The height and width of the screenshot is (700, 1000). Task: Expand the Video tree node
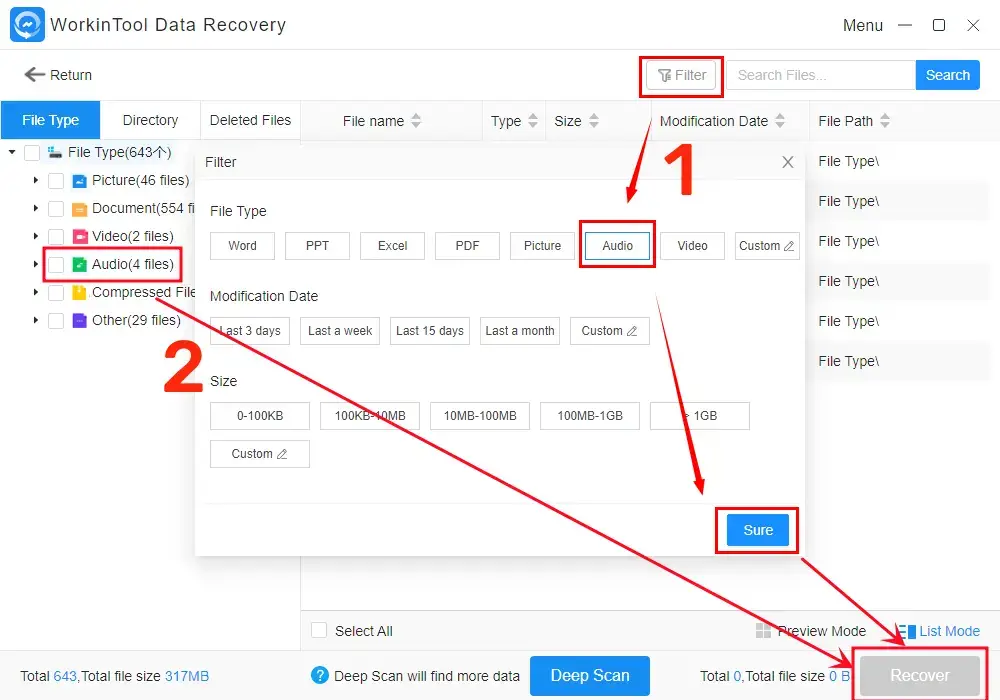[x=36, y=237]
